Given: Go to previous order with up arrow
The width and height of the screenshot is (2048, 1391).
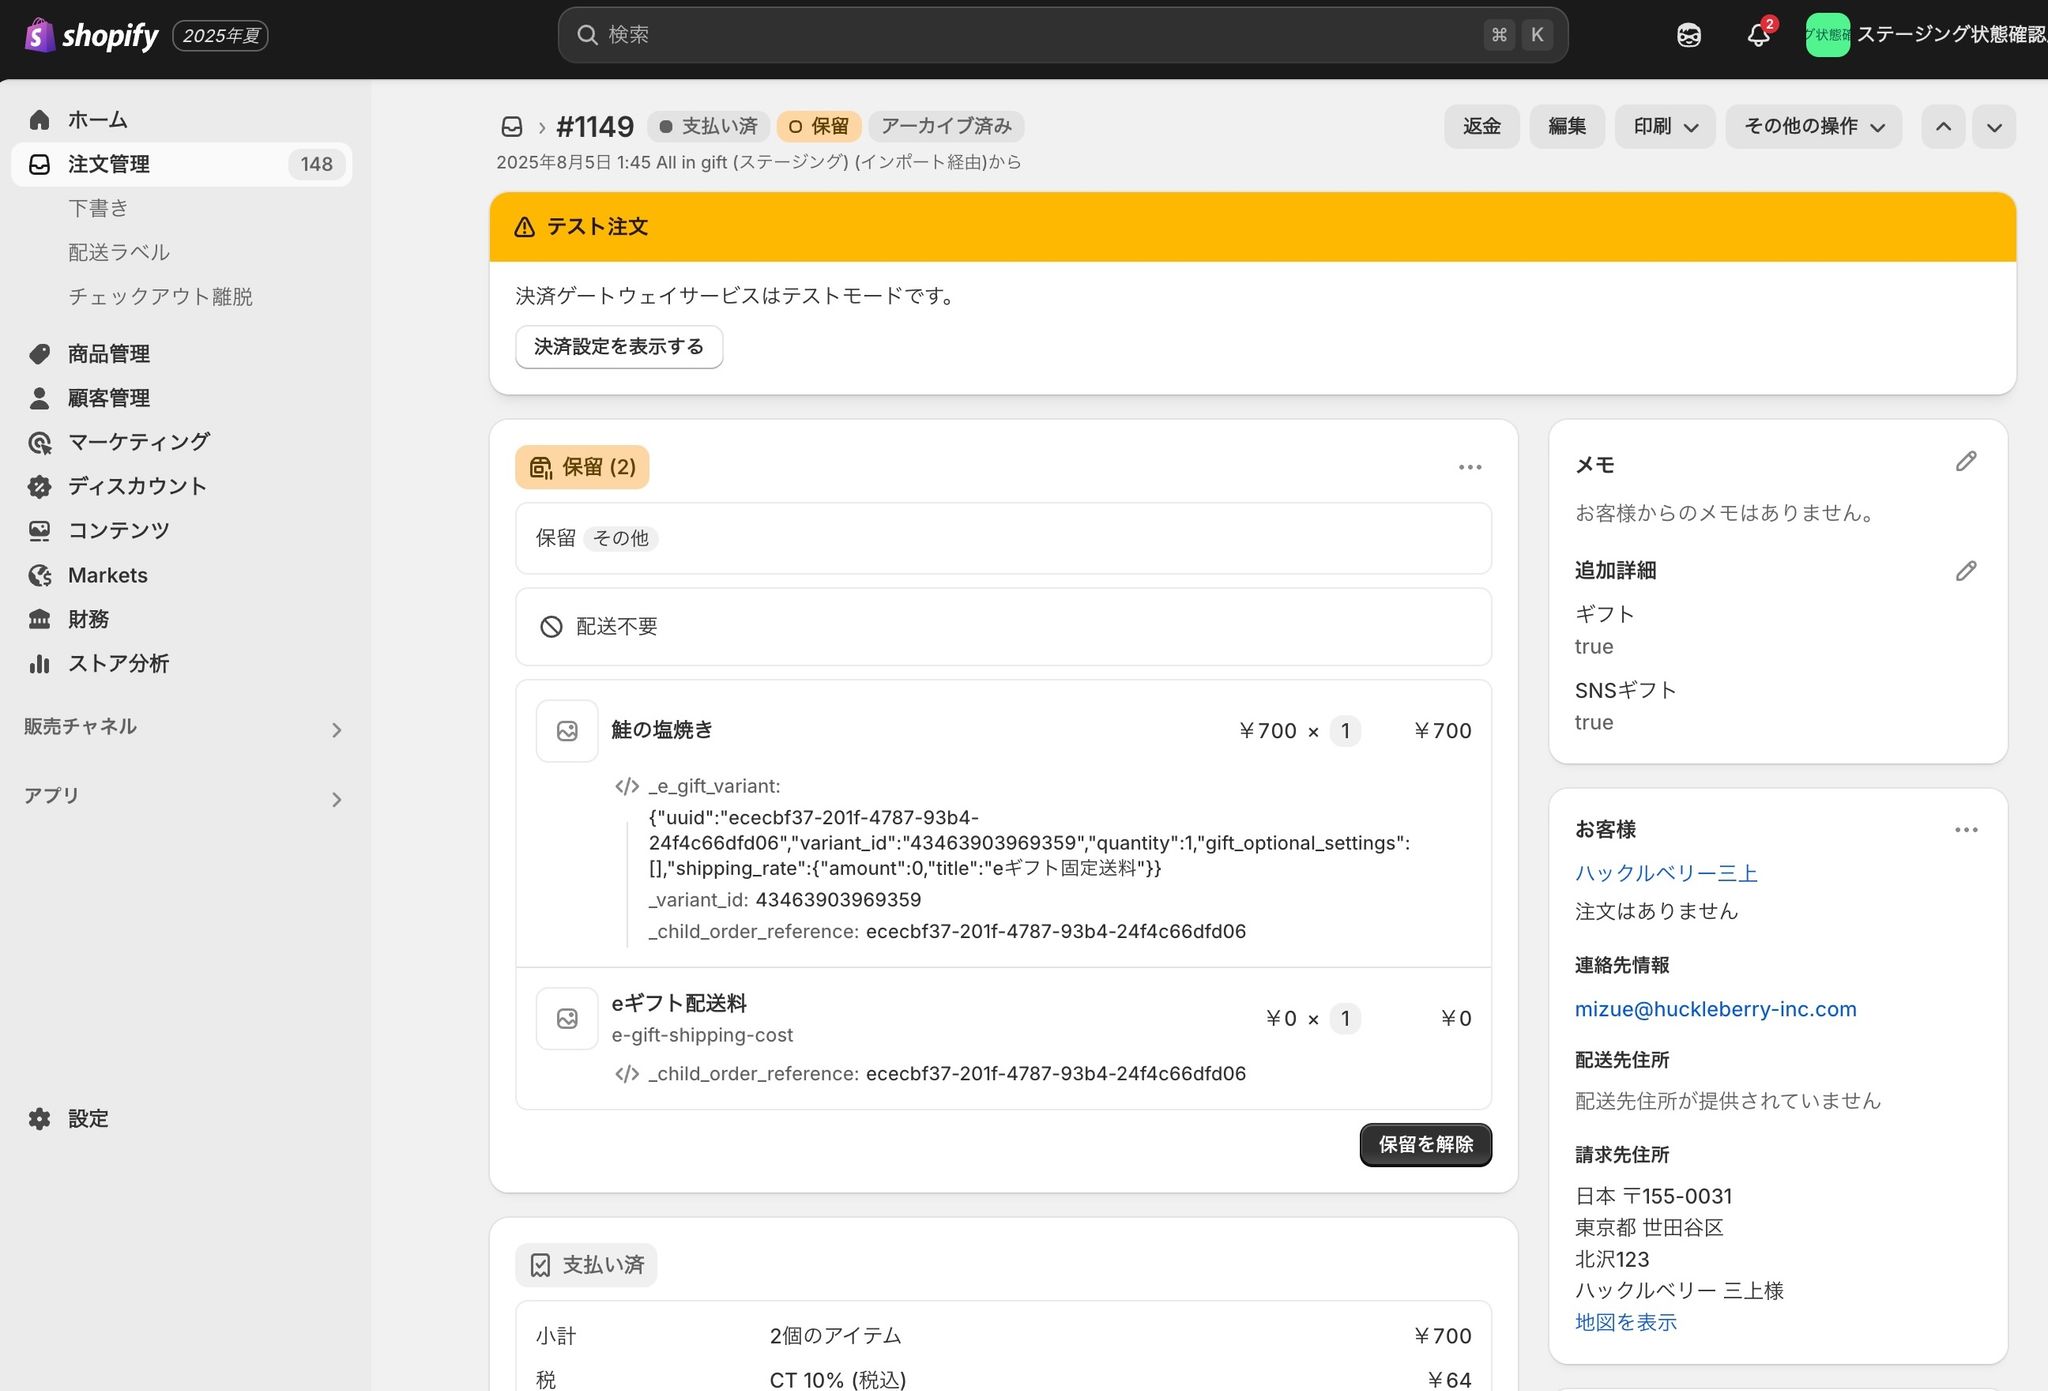Looking at the screenshot, I should 1943,127.
